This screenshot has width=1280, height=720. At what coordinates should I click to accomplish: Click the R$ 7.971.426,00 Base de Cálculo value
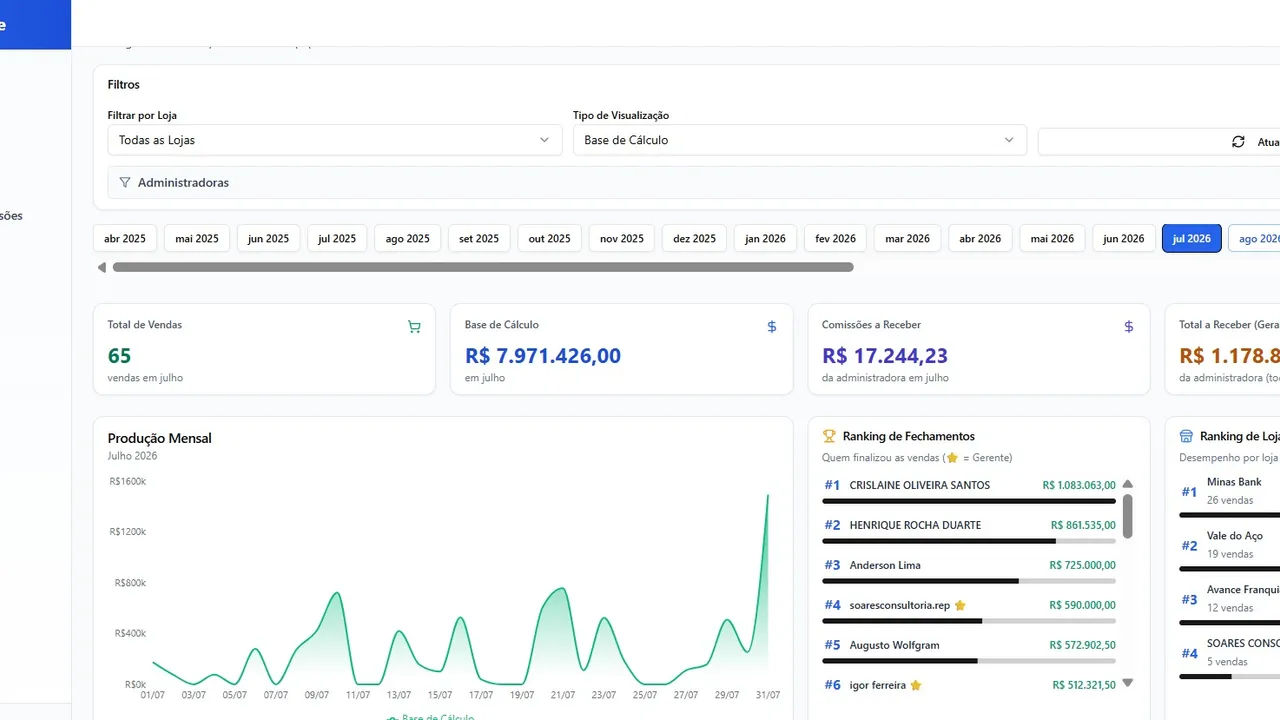click(x=543, y=355)
